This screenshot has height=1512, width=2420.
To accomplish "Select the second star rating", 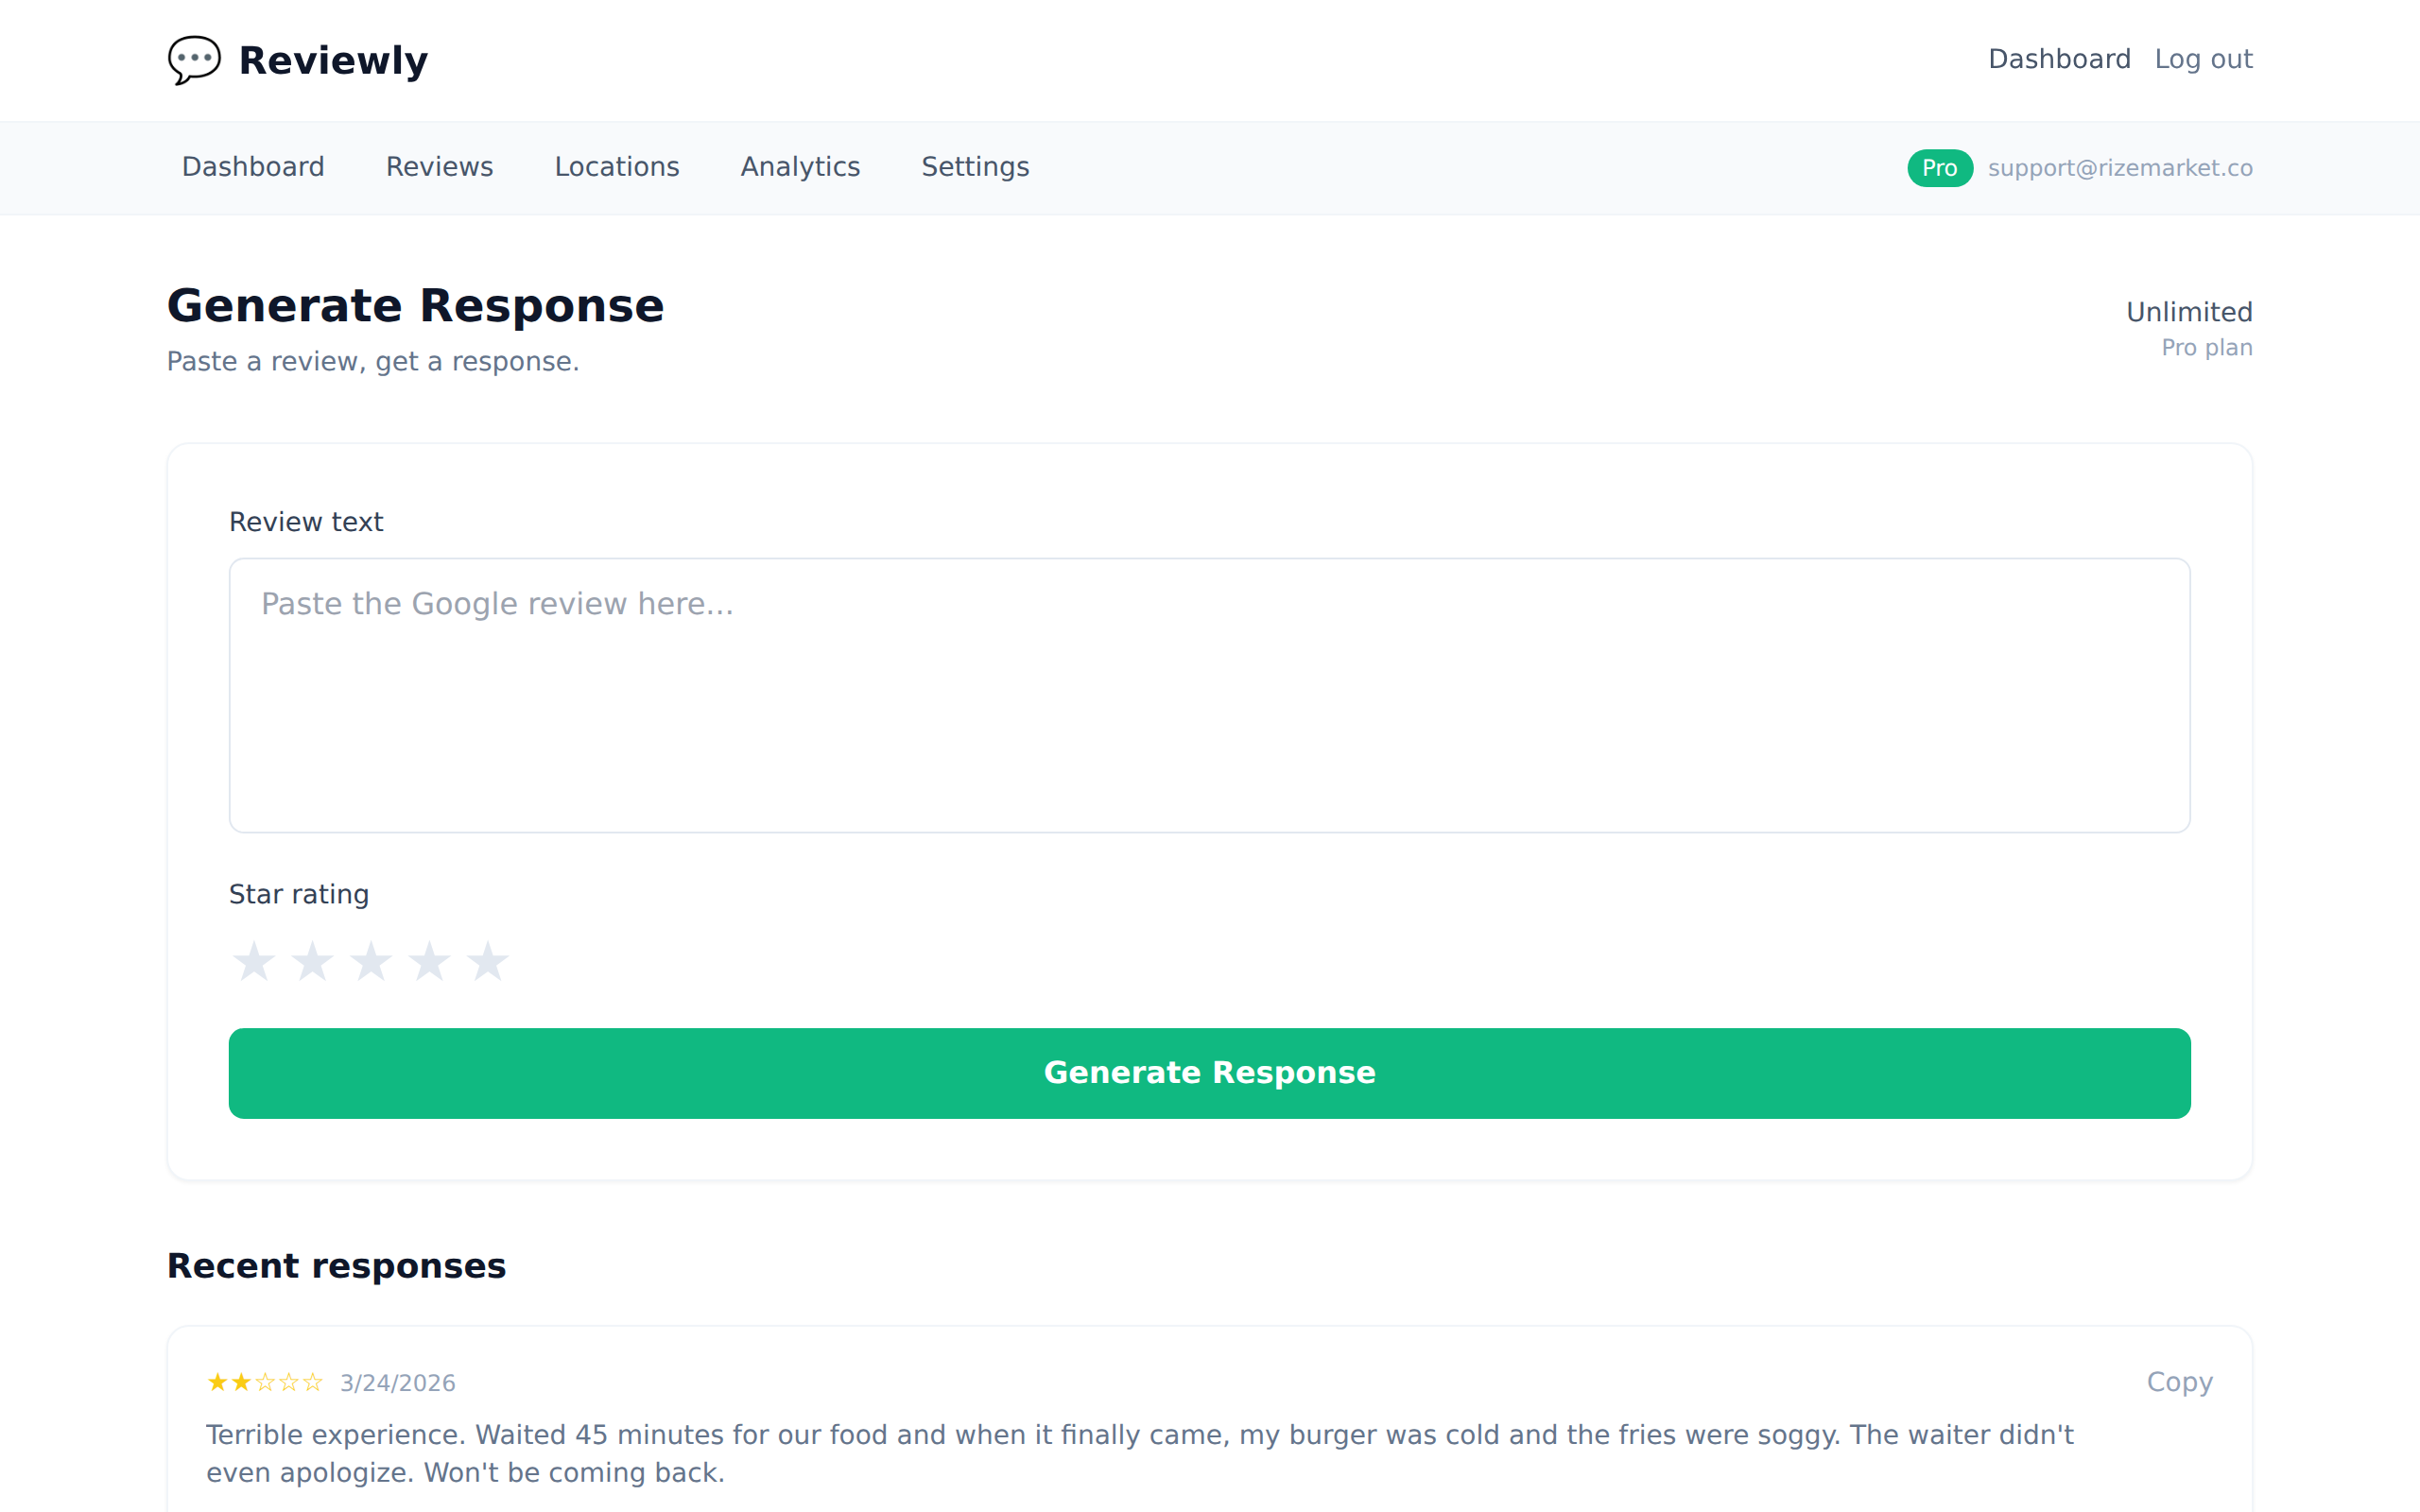I will (x=313, y=961).
